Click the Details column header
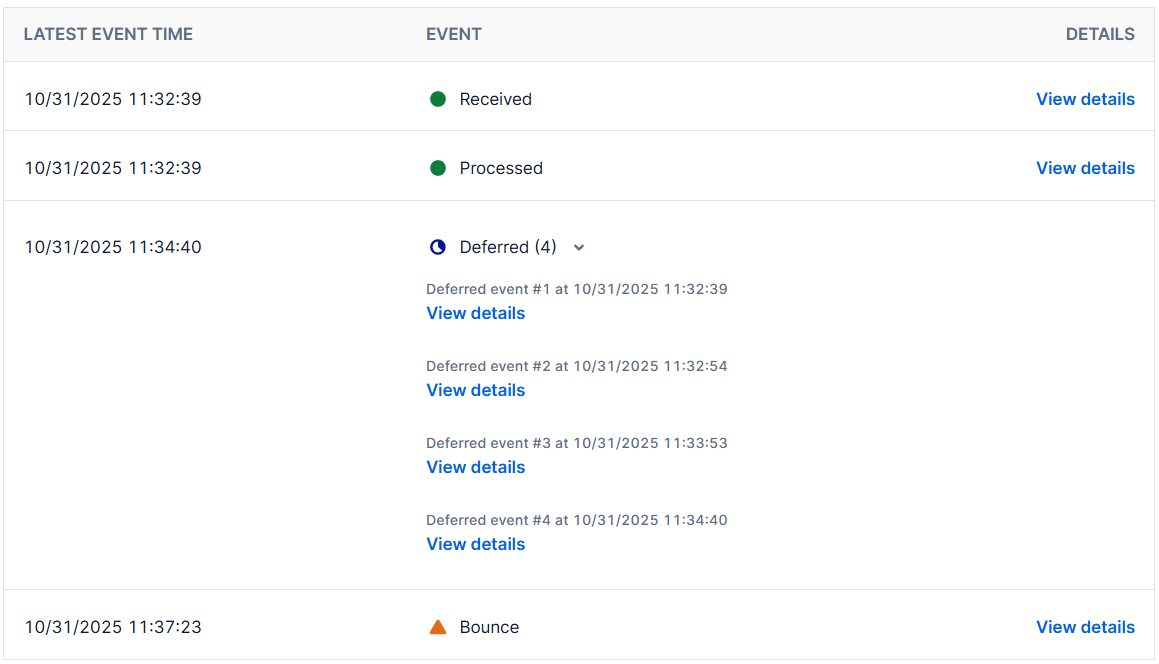 coord(1100,34)
